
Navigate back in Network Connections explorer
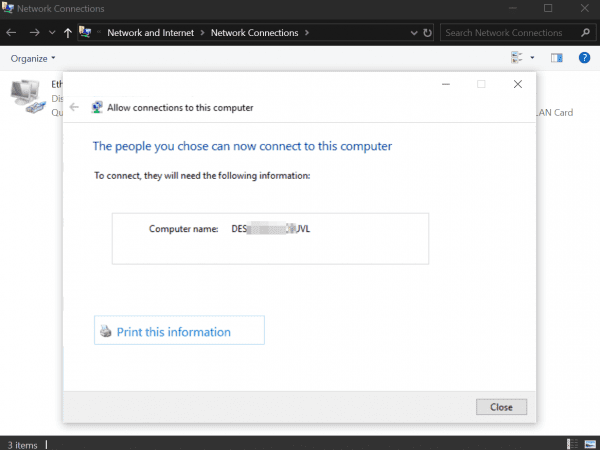[x=11, y=32]
